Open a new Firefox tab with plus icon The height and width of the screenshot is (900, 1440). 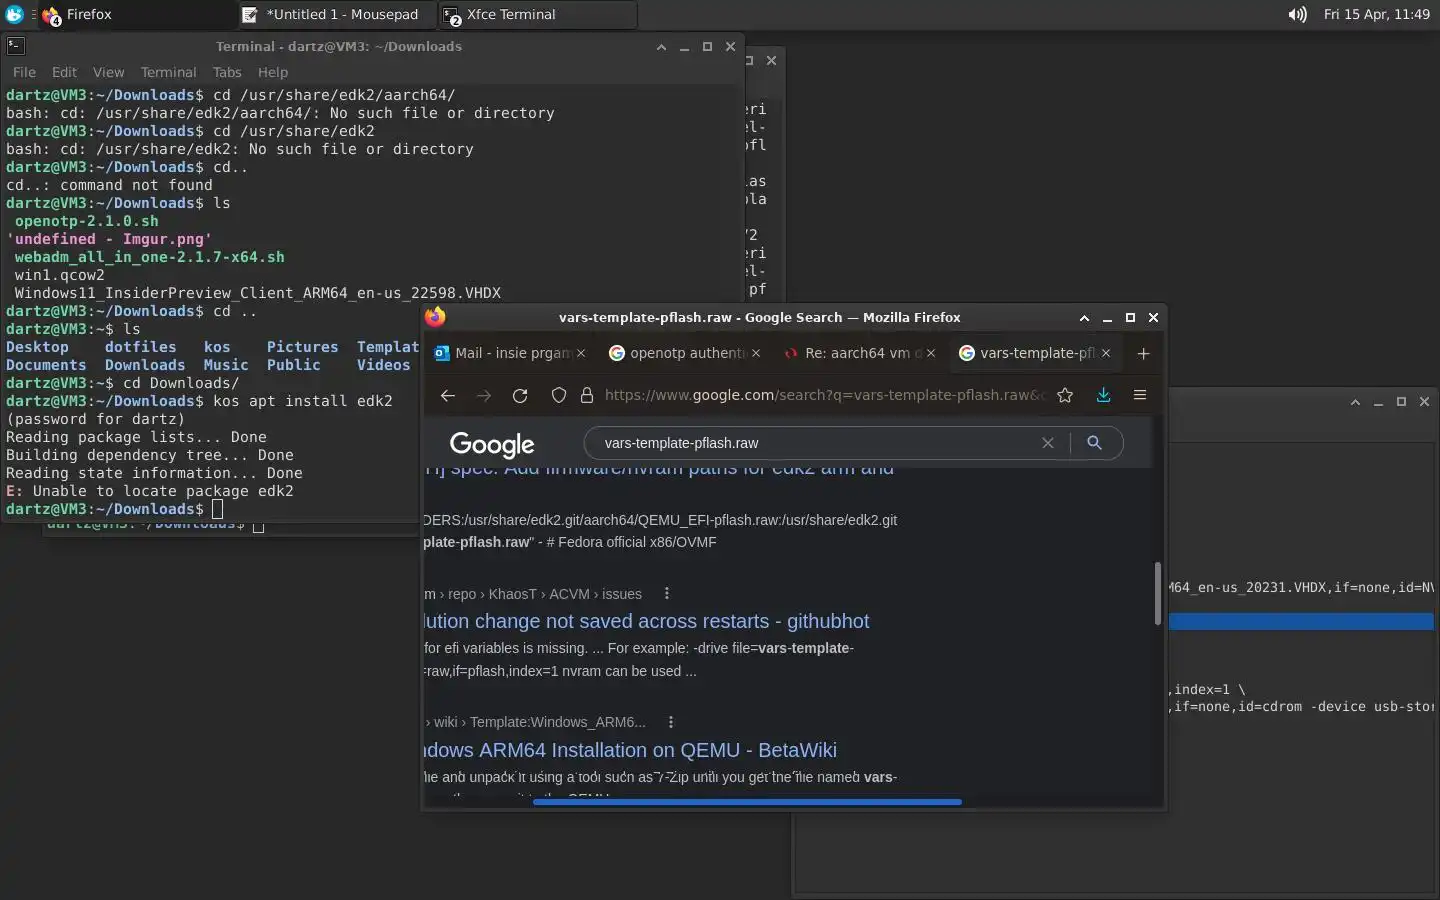point(1143,353)
